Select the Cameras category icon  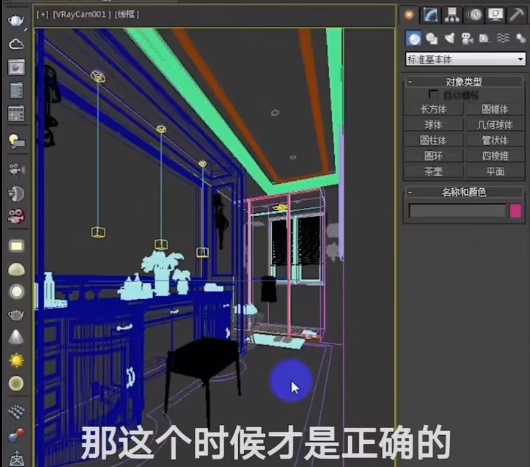click(467, 39)
